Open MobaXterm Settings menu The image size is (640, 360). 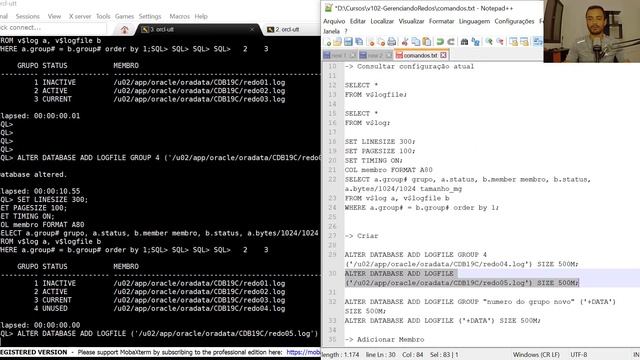[150, 16]
